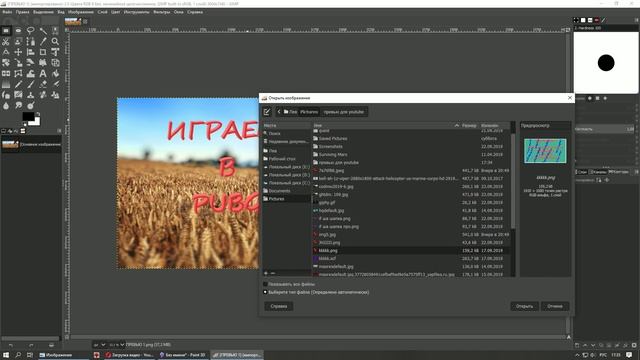Select the Move tool
The width and height of the screenshot is (640, 360).
[x=18, y=52]
